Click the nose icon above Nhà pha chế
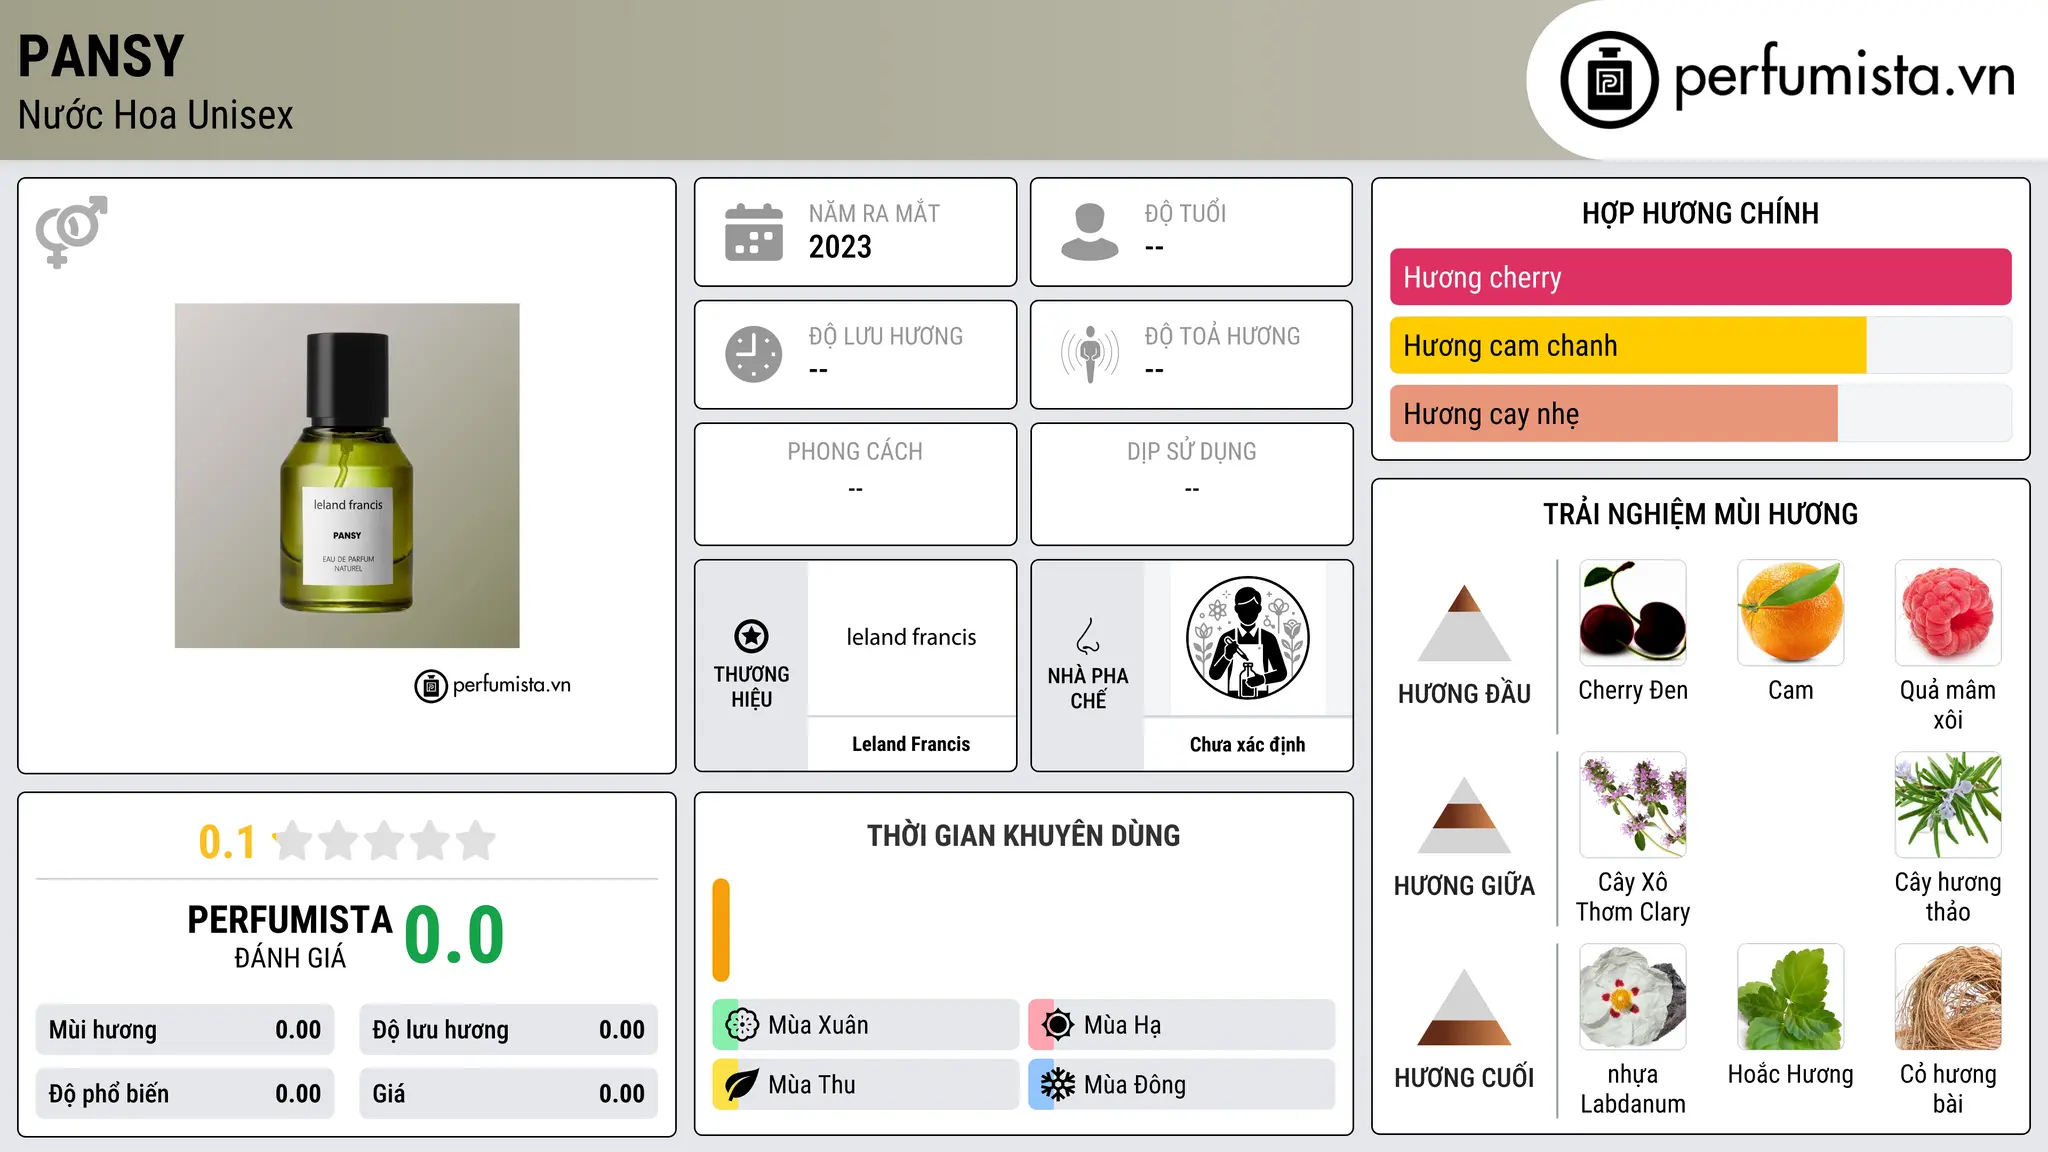This screenshot has width=2048, height=1152. coord(1088,636)
